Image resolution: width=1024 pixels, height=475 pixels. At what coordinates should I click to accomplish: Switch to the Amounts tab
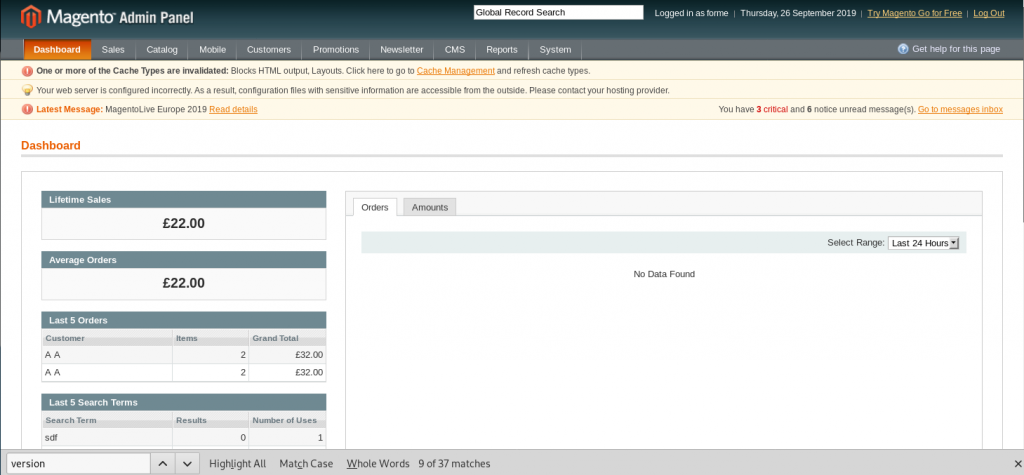[430, 207]
